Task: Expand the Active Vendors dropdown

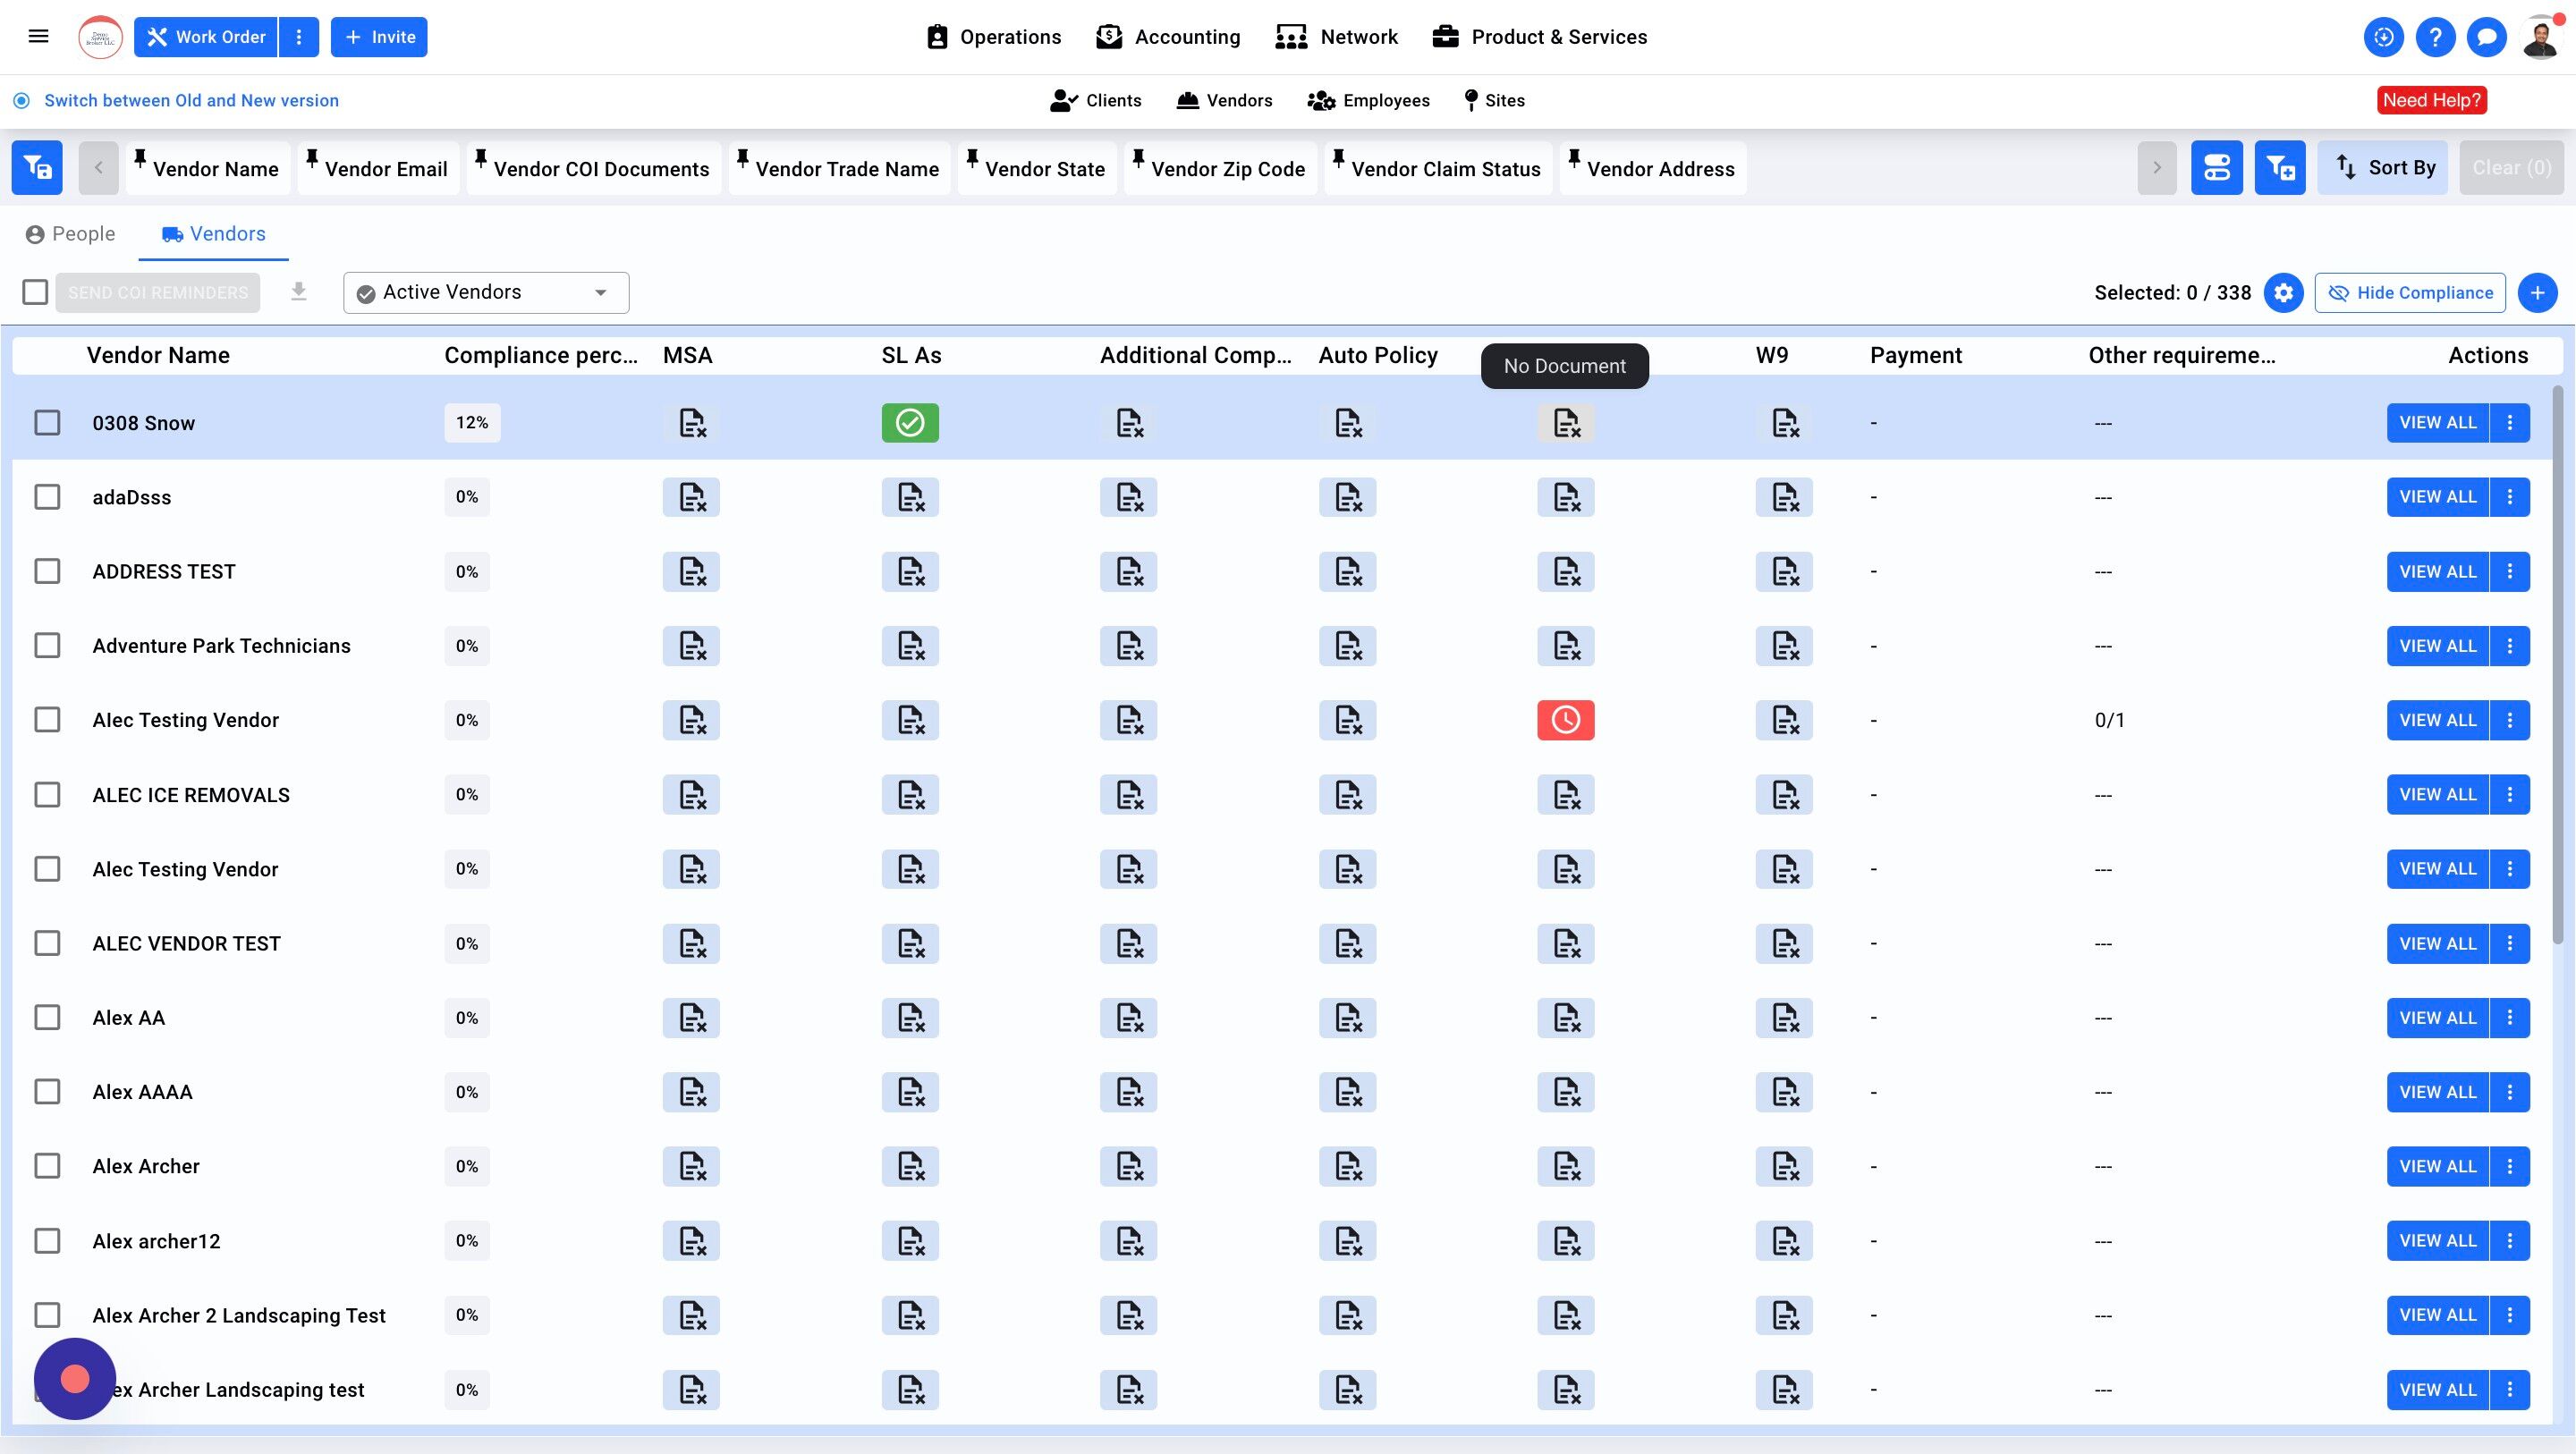Action: tap(486, 292)
